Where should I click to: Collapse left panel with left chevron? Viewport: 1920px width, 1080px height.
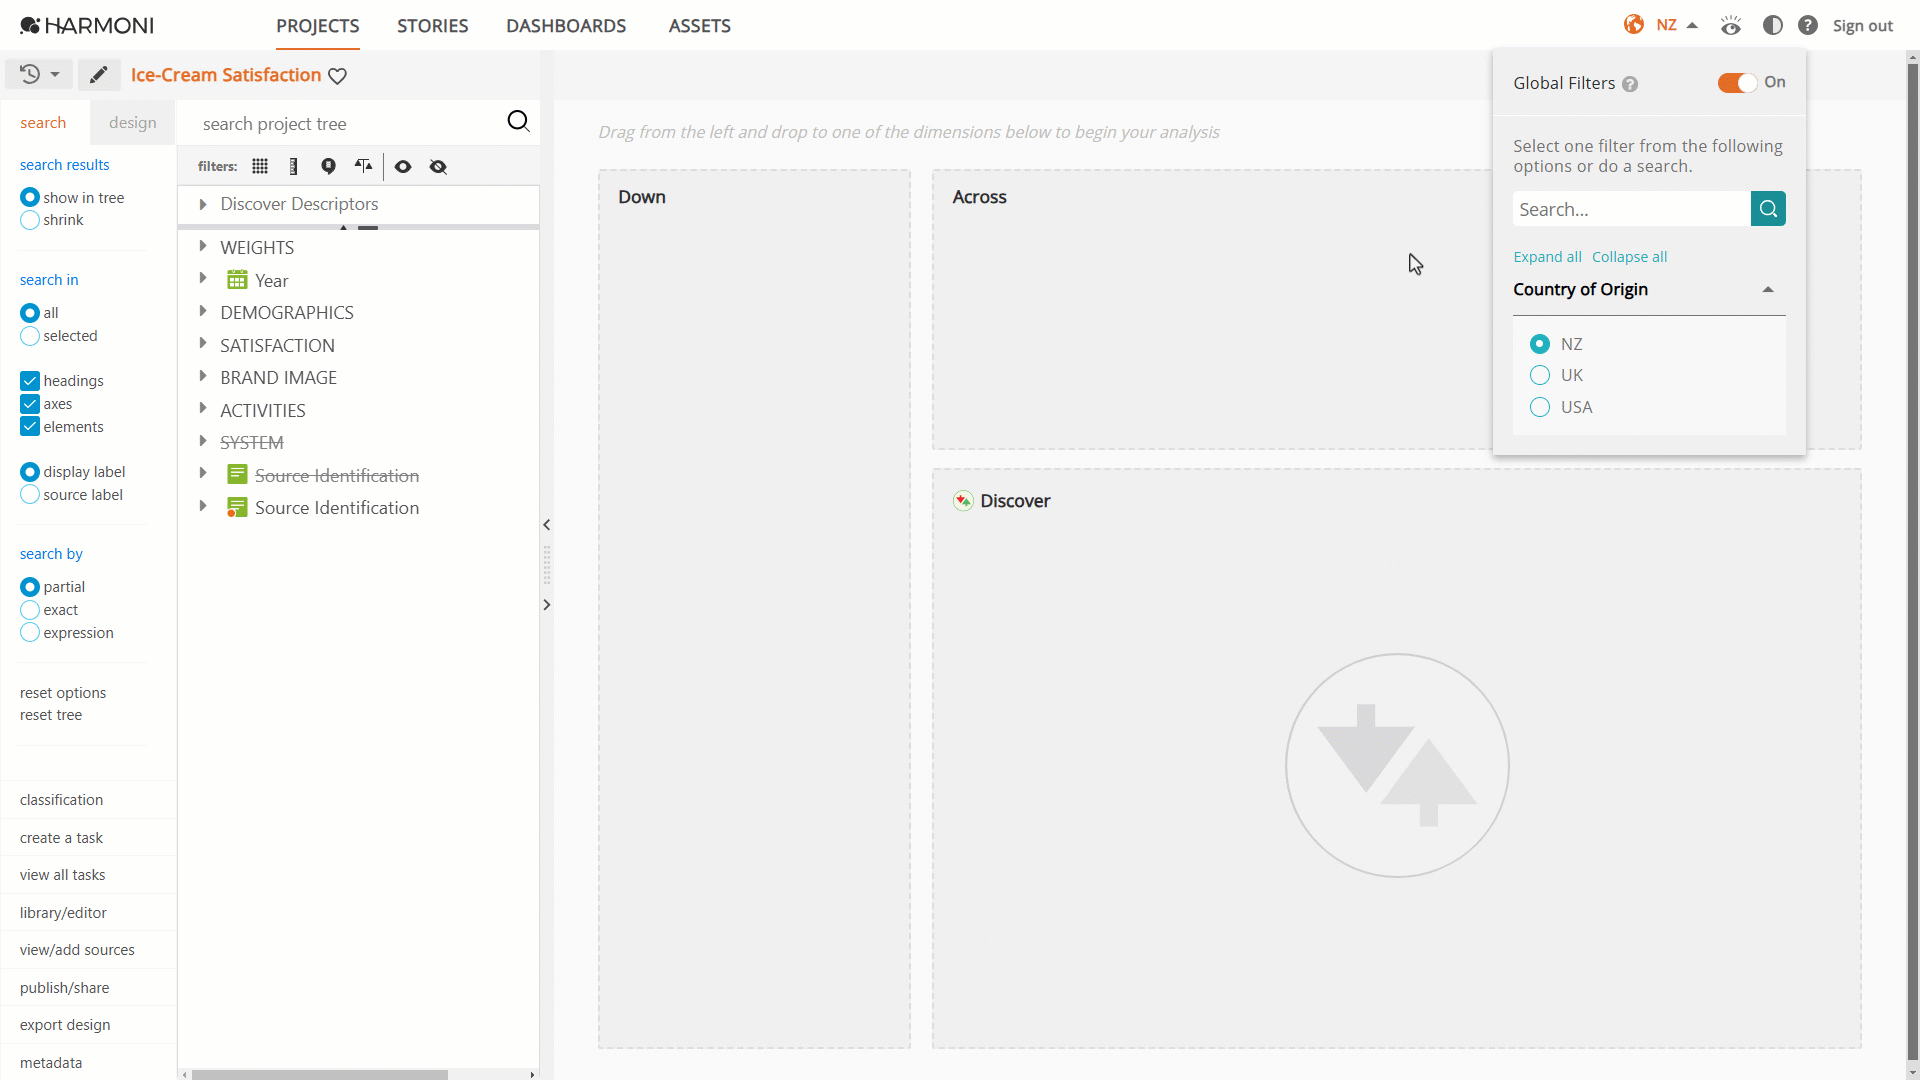pyautogui.click(x=546, y=525)
